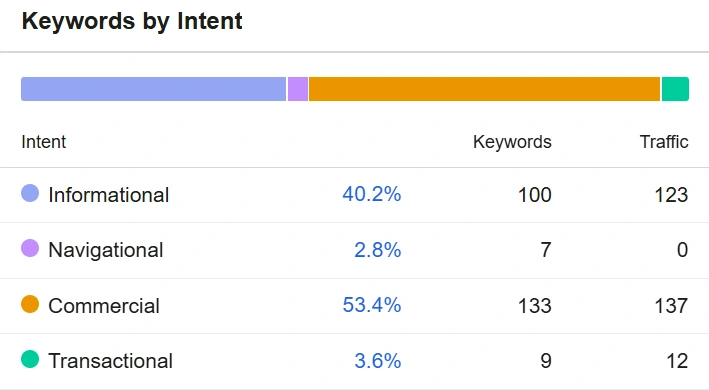The height and width of the screenshot is (390, 709).
Task: Open the 3.6% Transactional percentage link
Action: (x=378, y=361)
